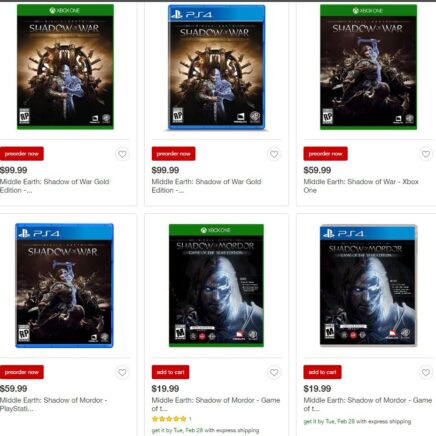The image size is (436, 436).
Task: Preorder the $59.99 PlayStation standard edition
Action: point(22,372)
